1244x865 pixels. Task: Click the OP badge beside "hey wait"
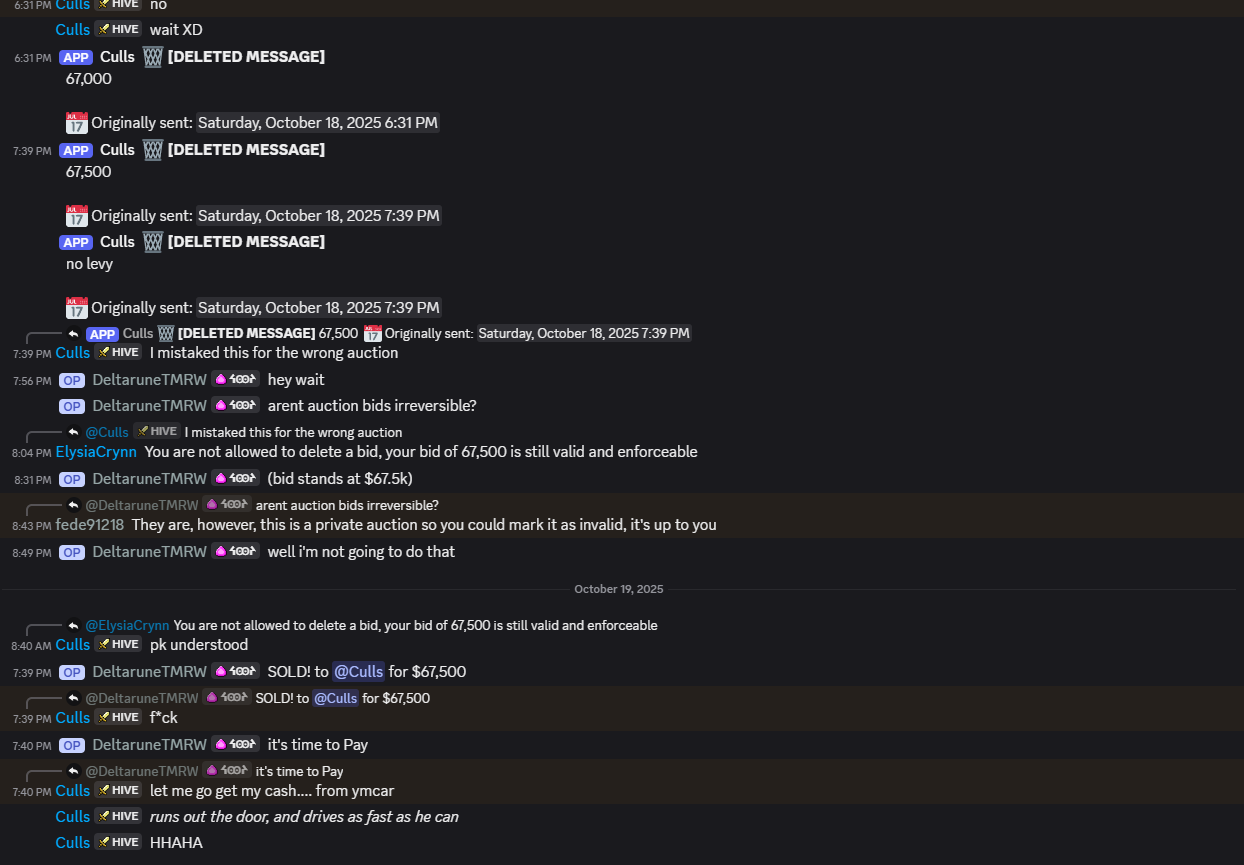point(72,380)
